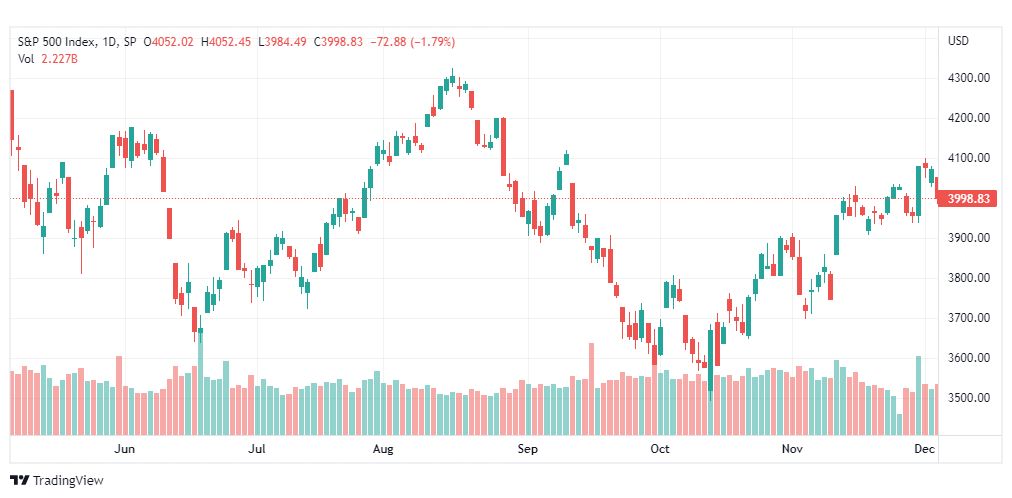The image size is (1012, 498).
Task: Click the closing price C3998.83 value
Action: (339, 42)
